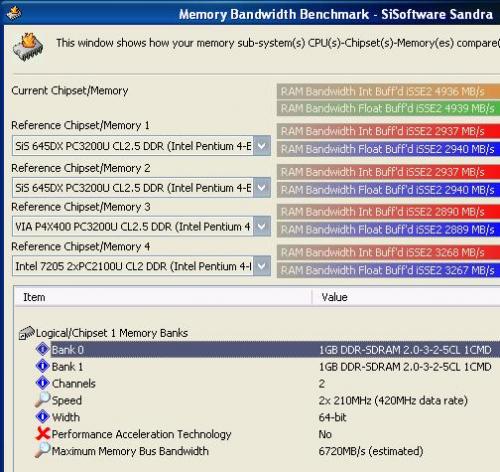Viewport: 500px width, 472px height.
Task: Click the magnifier icon beside Speed
Action: click(43, 399)
